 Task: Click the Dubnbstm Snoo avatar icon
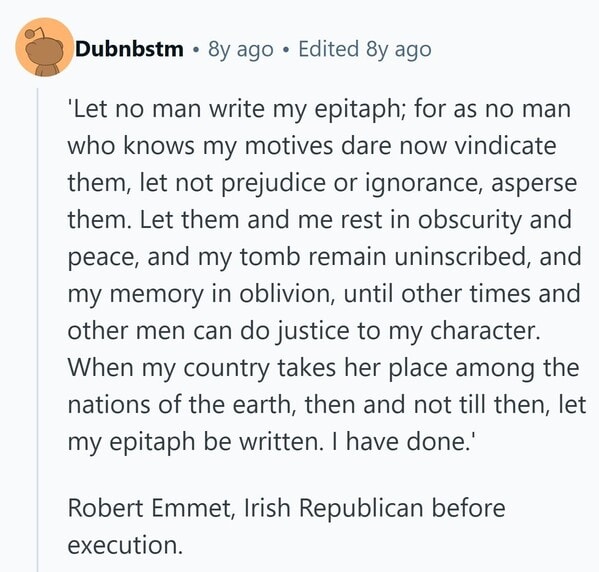tap(44, 47)
